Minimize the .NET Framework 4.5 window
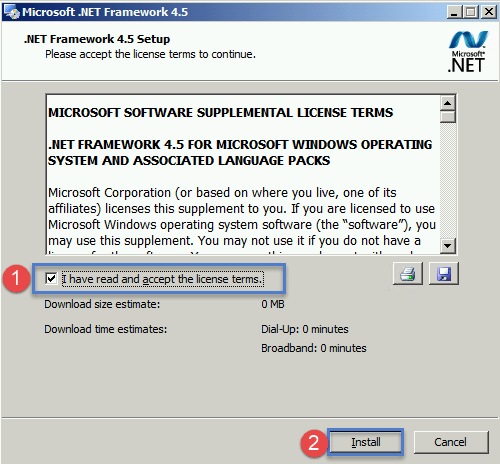Viewport: 500px width, 464px height. point(454,12)
